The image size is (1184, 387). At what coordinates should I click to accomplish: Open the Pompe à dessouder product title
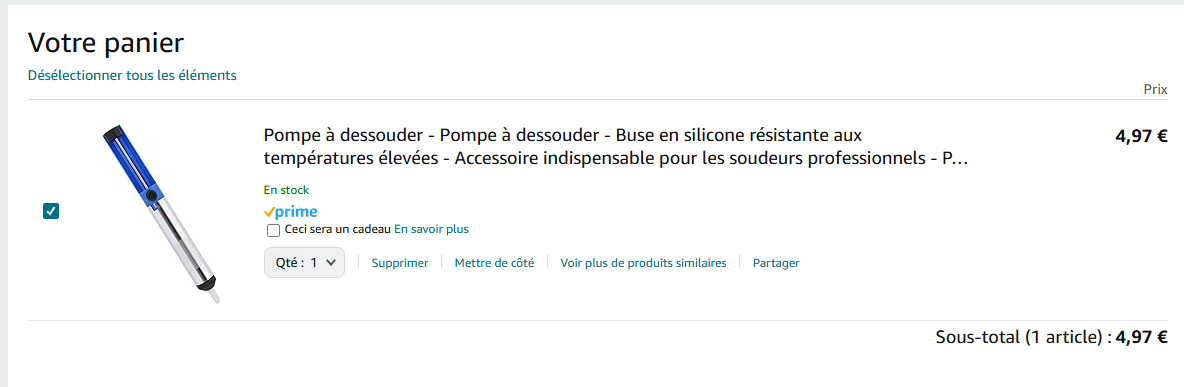(x=615, y=148)
